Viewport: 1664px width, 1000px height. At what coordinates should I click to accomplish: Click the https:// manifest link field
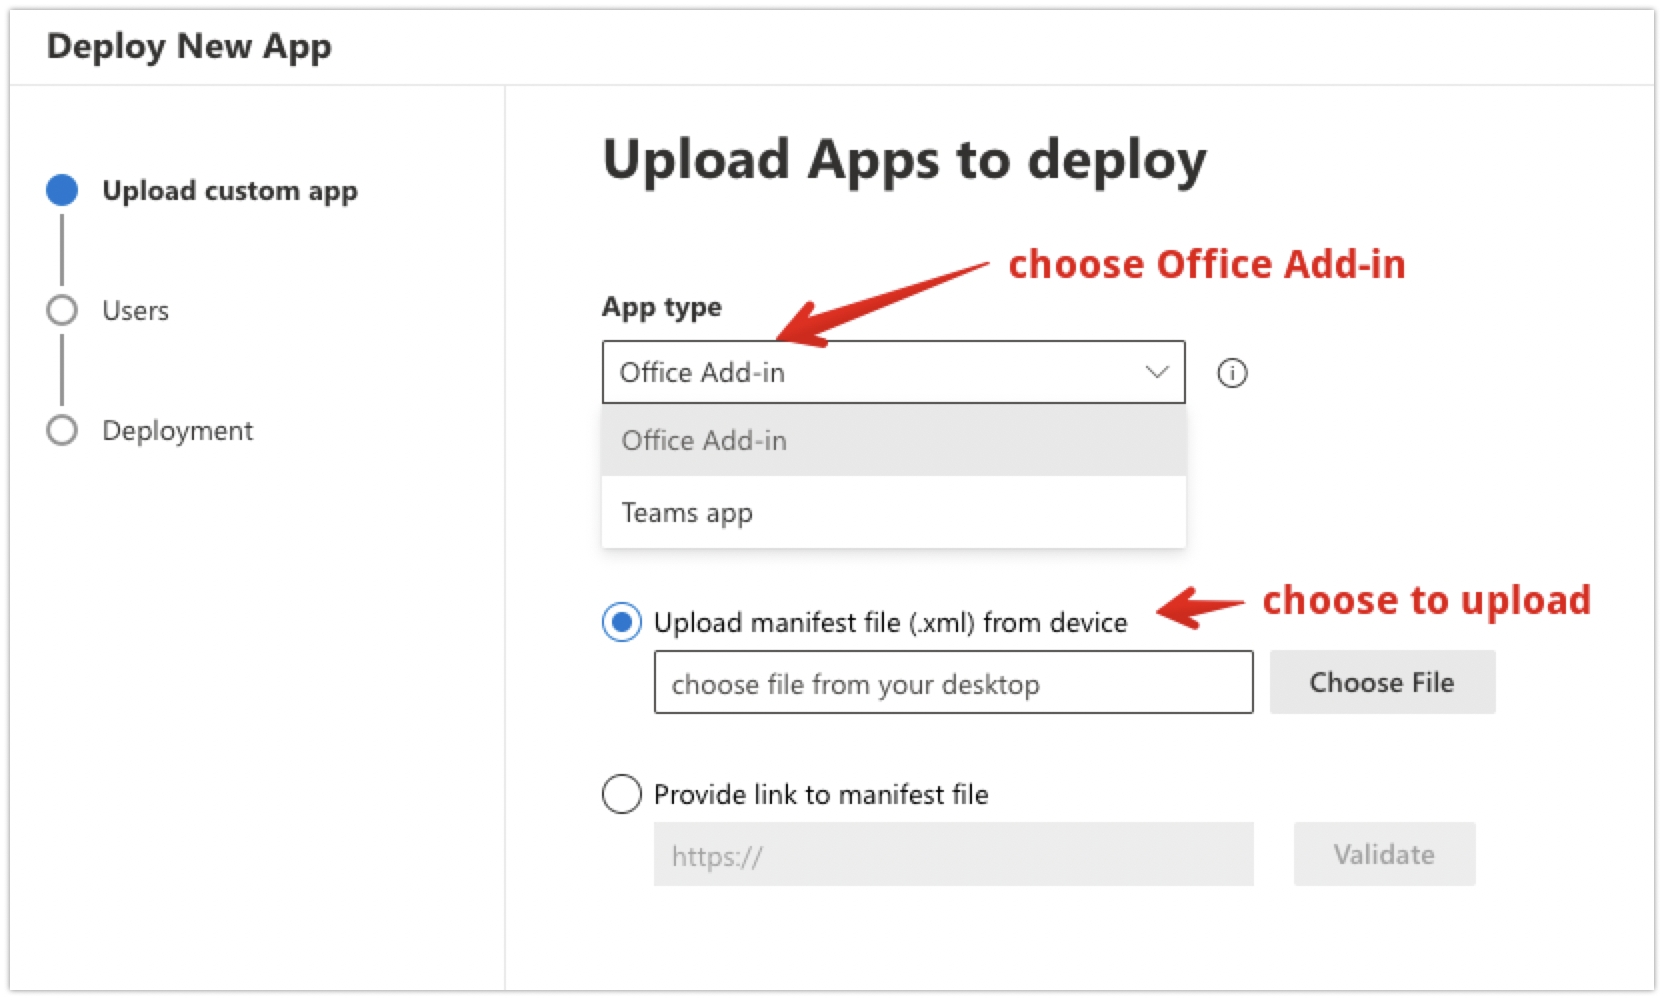point(952,855)
